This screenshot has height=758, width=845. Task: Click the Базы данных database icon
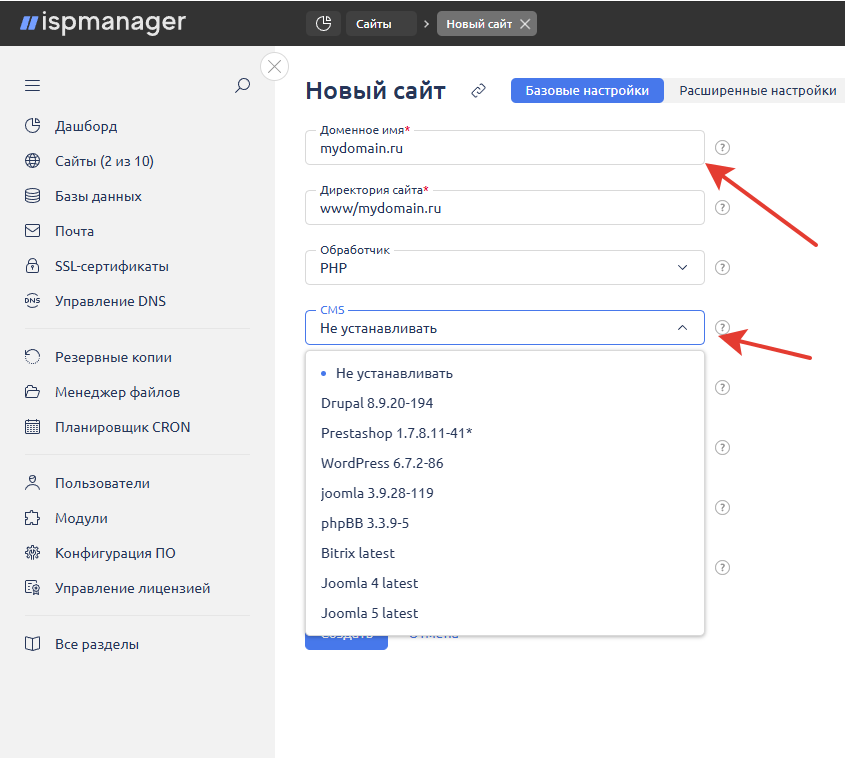pos(32,196)
